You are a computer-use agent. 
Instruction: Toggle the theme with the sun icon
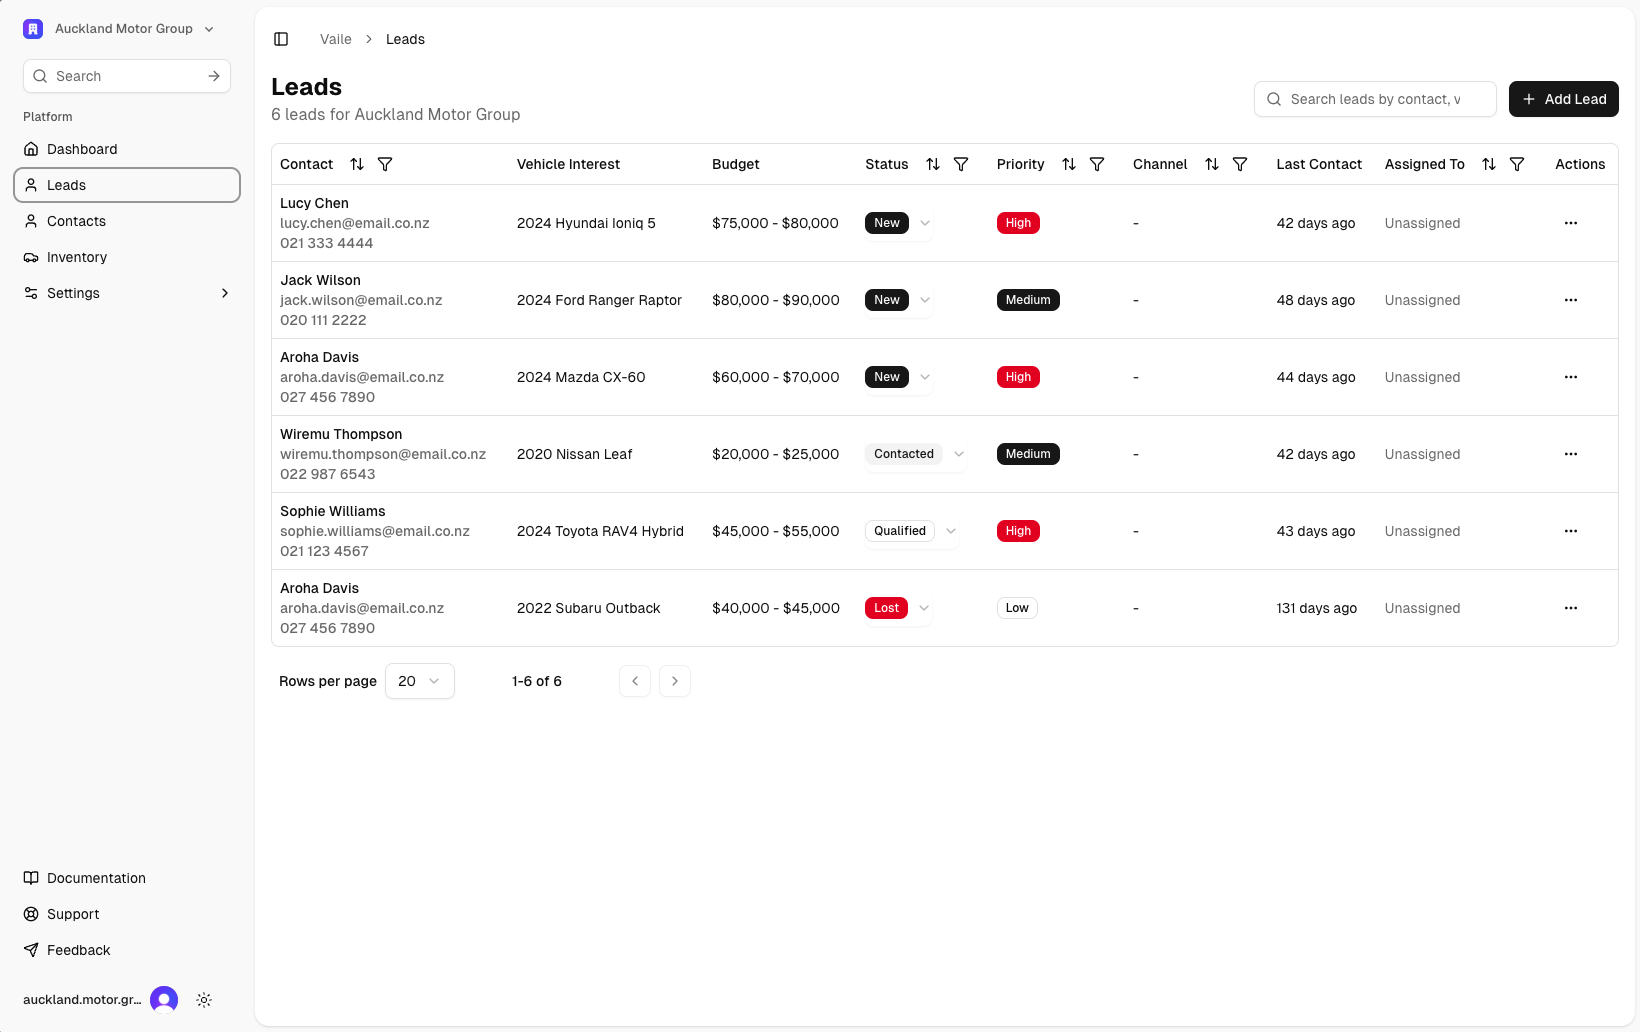[204, 1000]
